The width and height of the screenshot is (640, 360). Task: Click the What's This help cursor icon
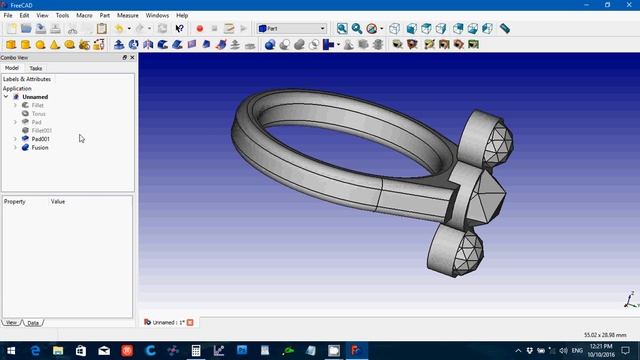click(x=180, y=29)
